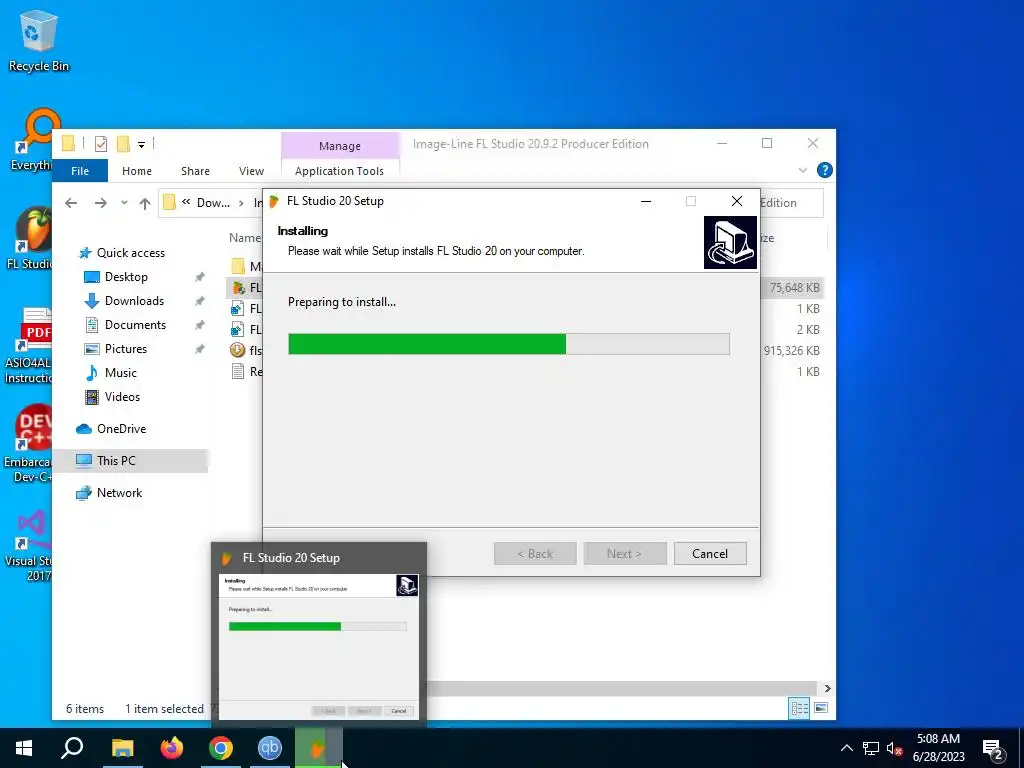
Task: Unpin Downloads using its pin icon
Action: pyautogui.click(x=199, y=301)
